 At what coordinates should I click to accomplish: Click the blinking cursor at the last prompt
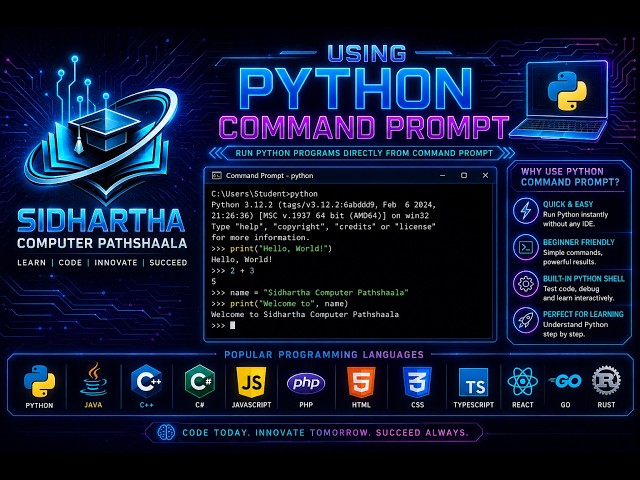pos(232,325)
